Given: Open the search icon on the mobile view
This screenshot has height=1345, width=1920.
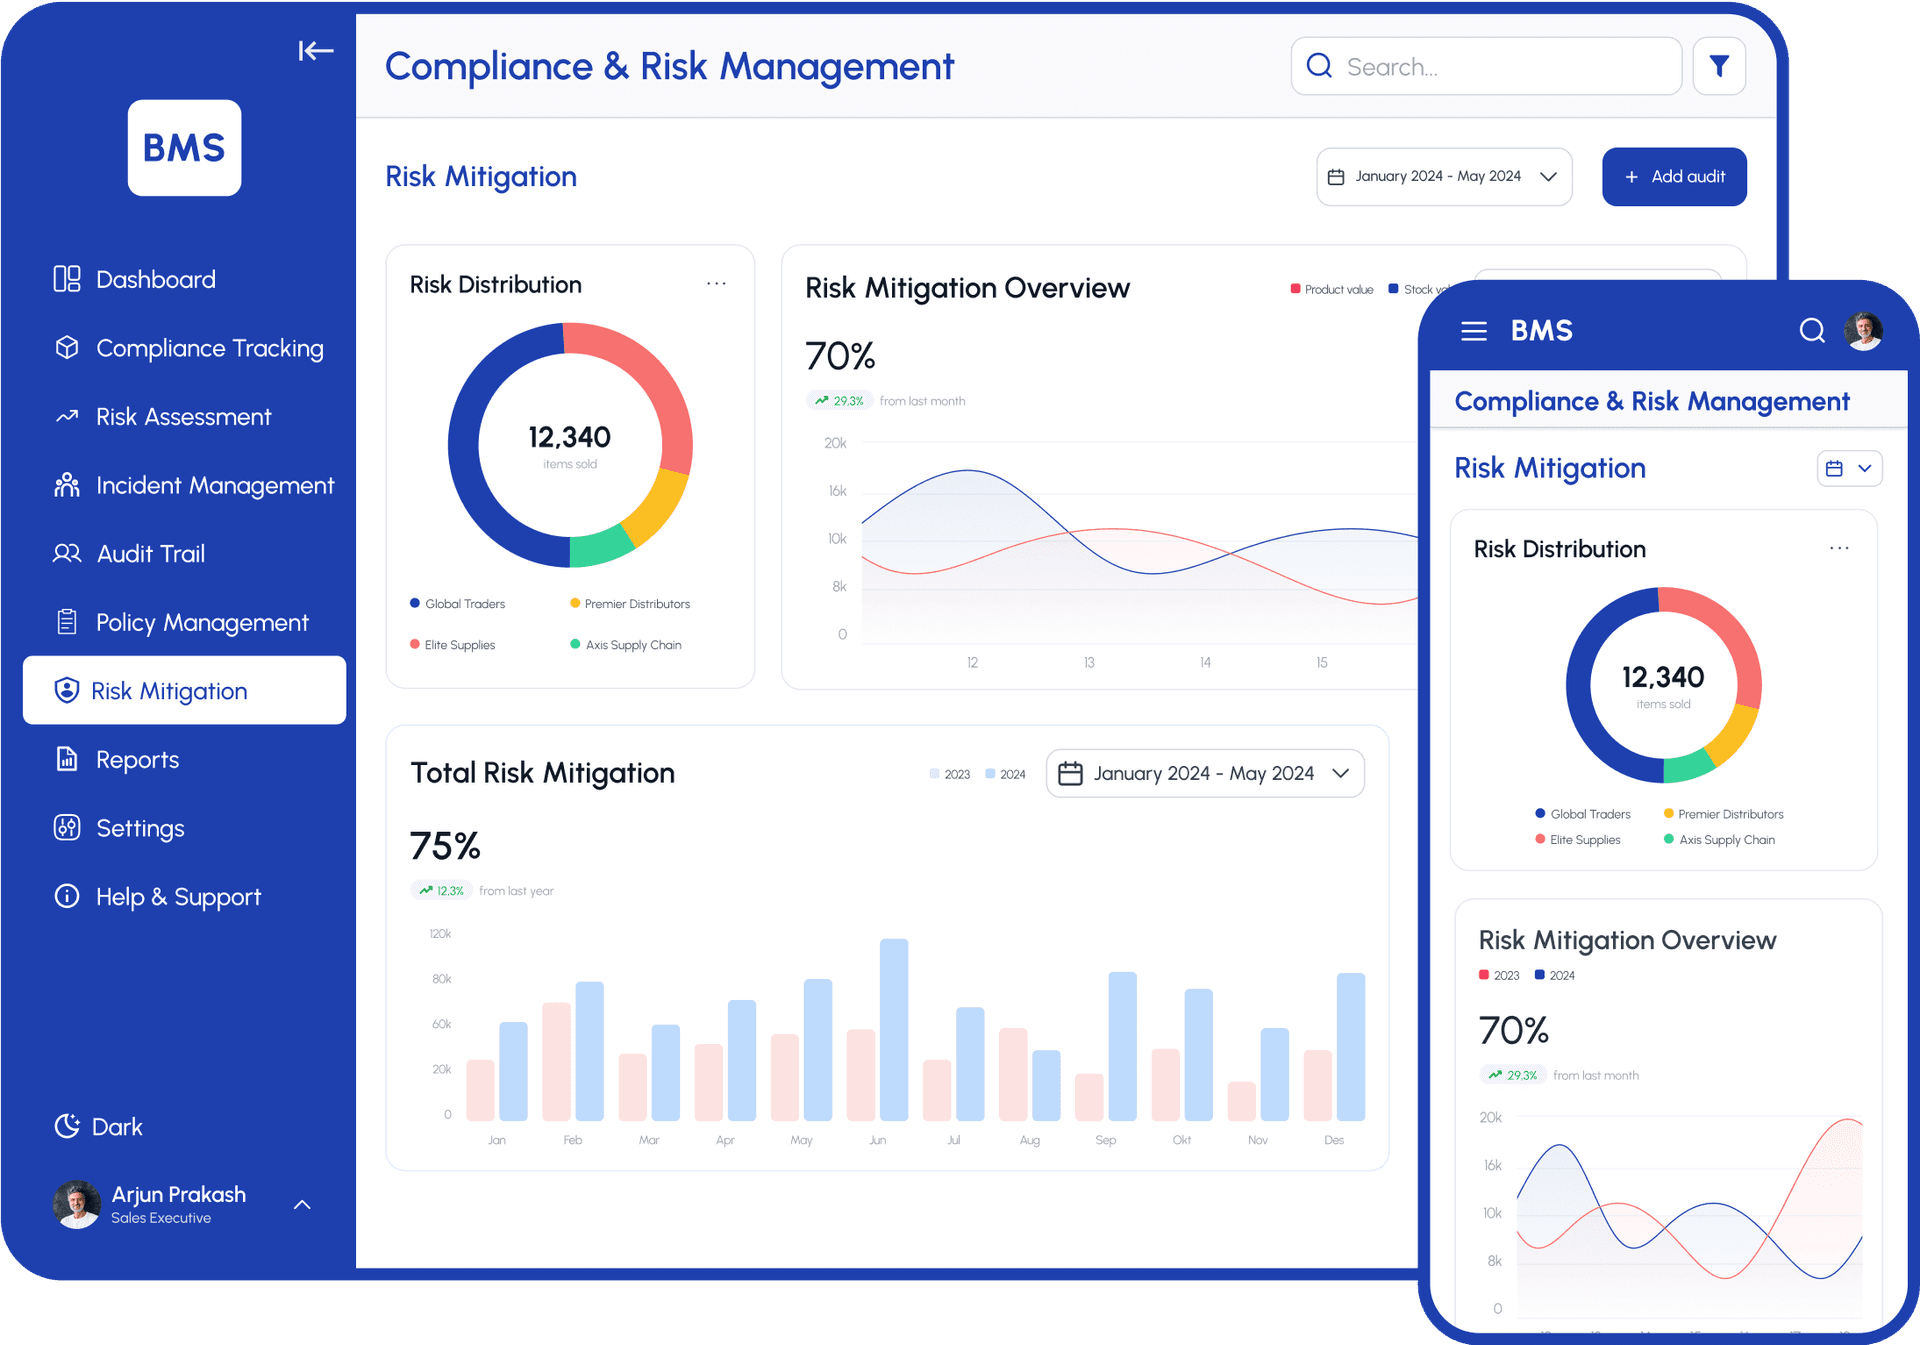Looking at the screenshot, I should pos(1812,331).
